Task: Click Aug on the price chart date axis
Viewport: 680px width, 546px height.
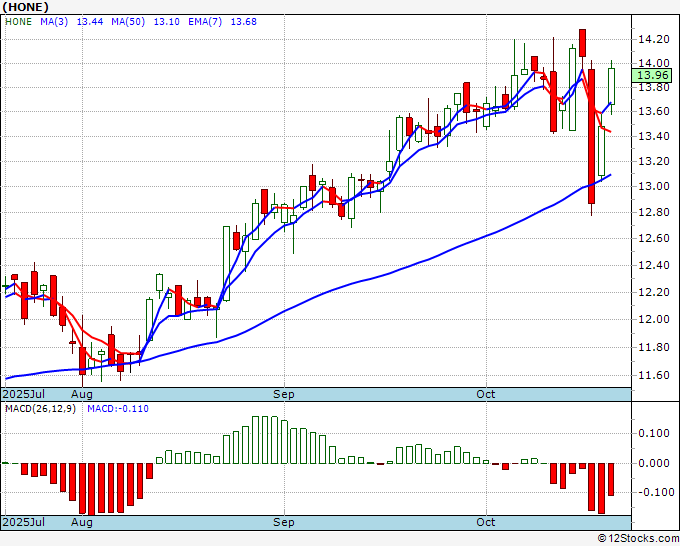Action: [x=82, y=394]
